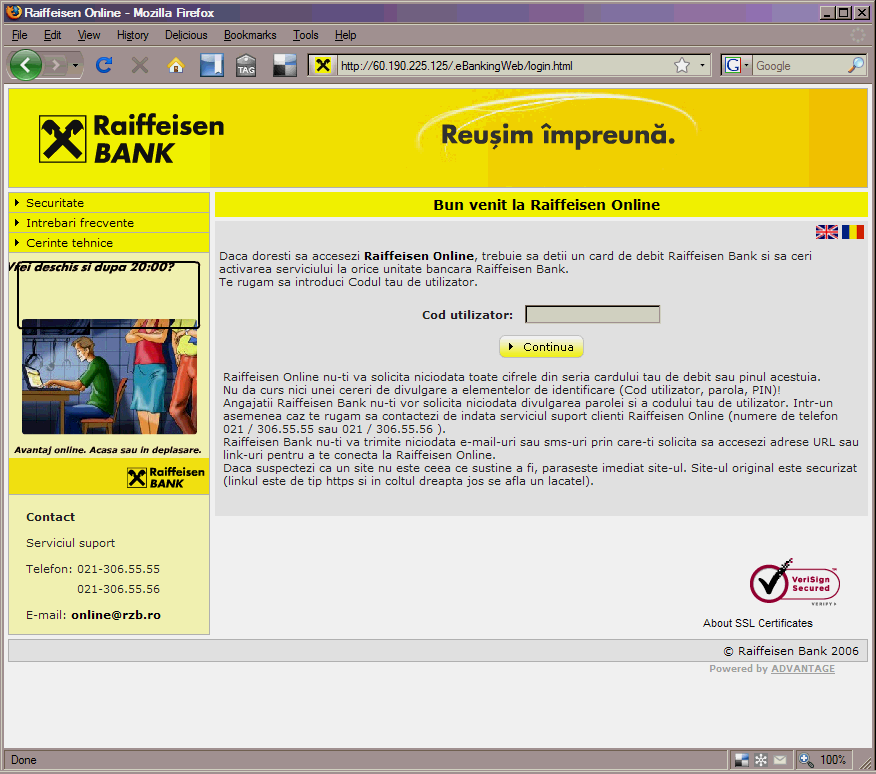Click the Raiffeisen site favicon in address bar
This screenshot has height=774, width=876.
click(x=322, y=65)
